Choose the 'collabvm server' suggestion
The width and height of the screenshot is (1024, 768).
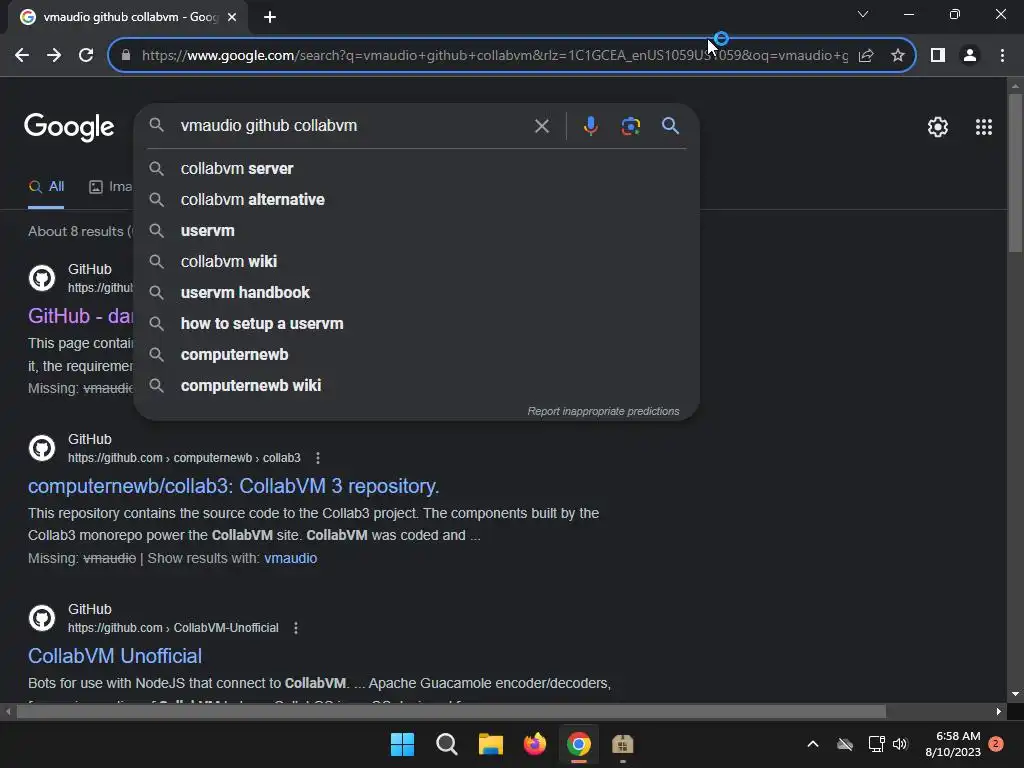pyautogui.click(x=416, y=168)
